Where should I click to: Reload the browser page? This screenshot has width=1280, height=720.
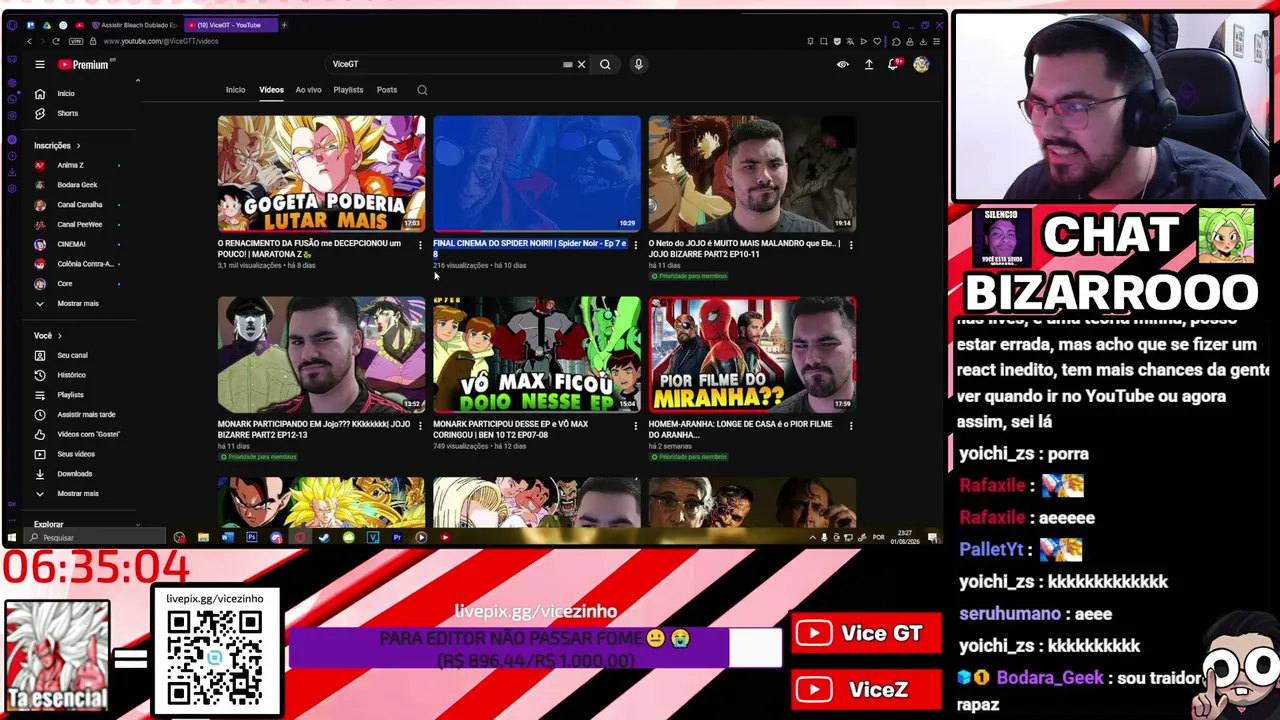56,41
